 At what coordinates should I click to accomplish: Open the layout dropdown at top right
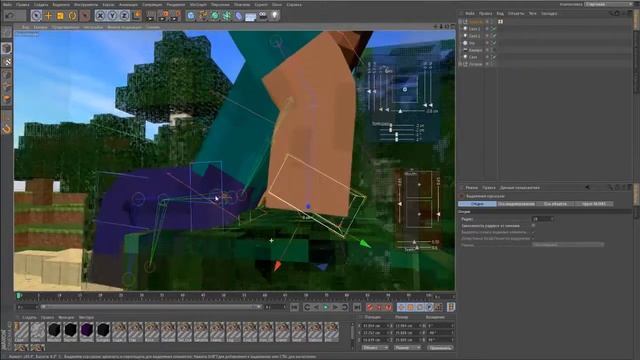pos(609,4)
